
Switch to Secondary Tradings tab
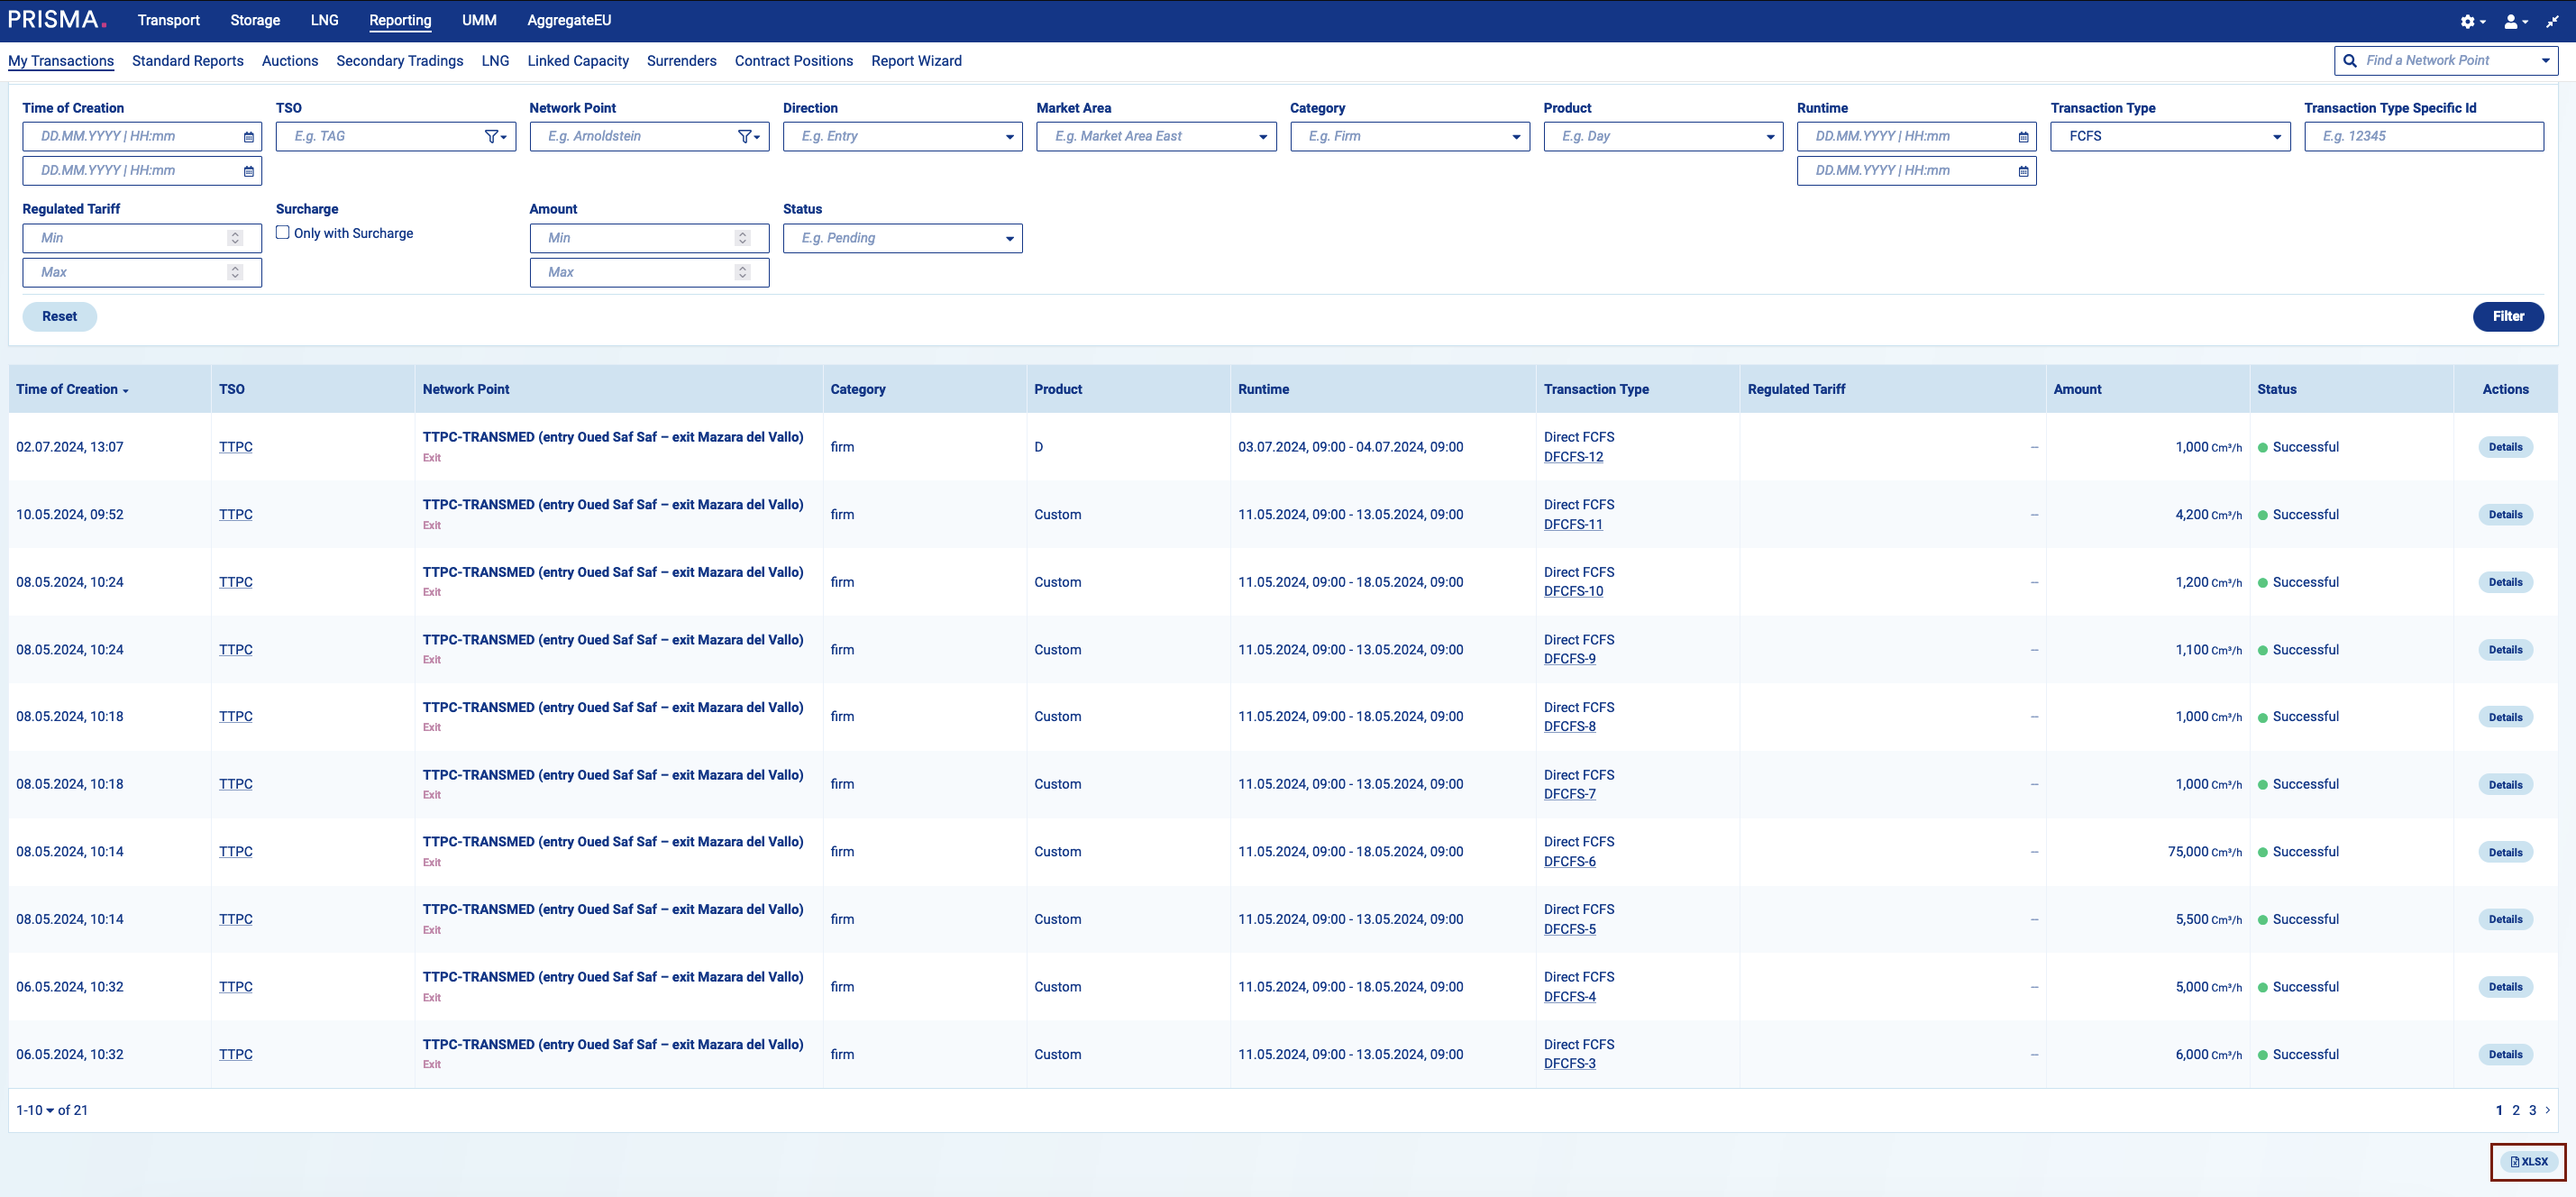pyautogui.click(x=399, y=61)
